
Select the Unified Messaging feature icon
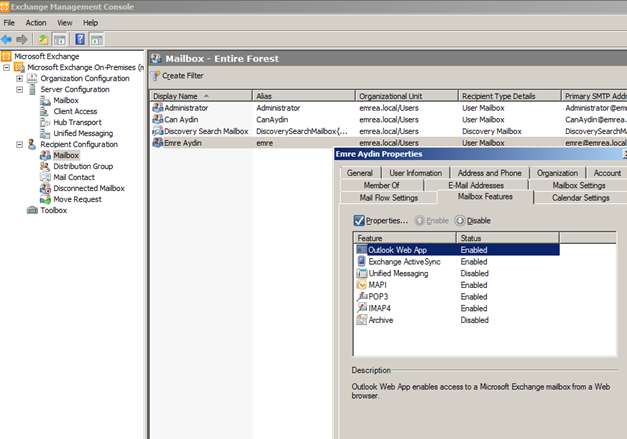(361, 273)
